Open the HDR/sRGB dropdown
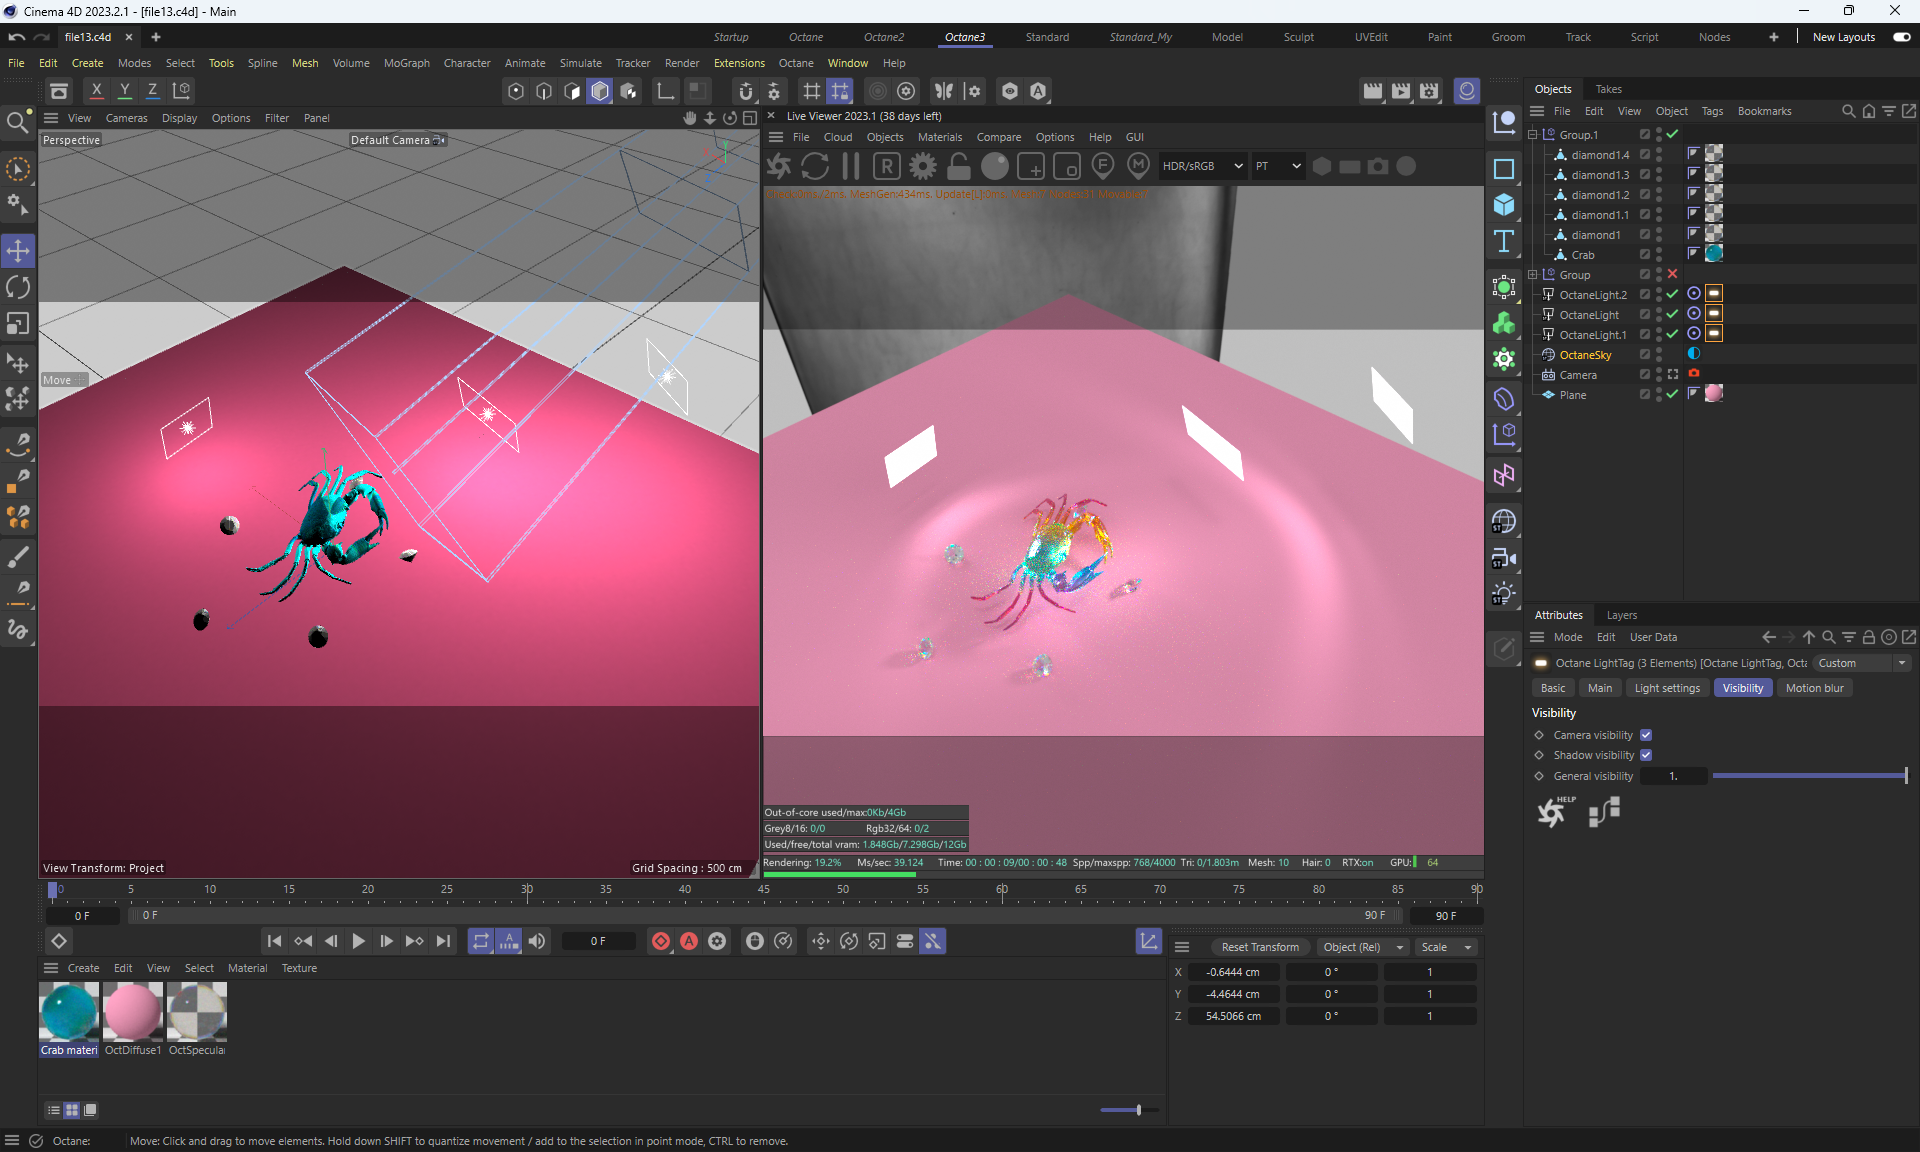The width and height of the screenshot is (1920, 1152). pos(1202,166)
